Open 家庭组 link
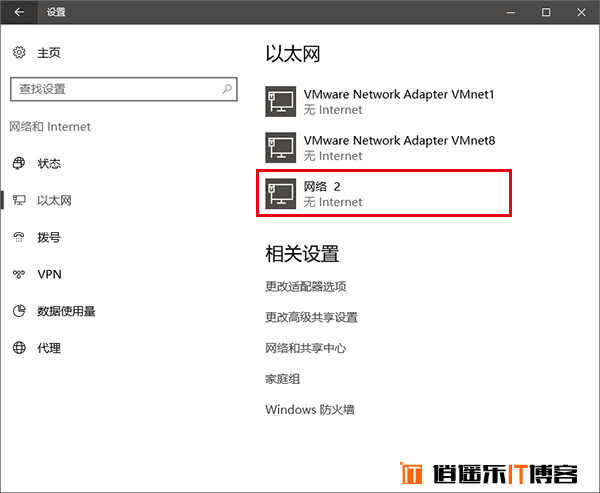This screenshot has width=600, height=493. [x=282, y=379]
